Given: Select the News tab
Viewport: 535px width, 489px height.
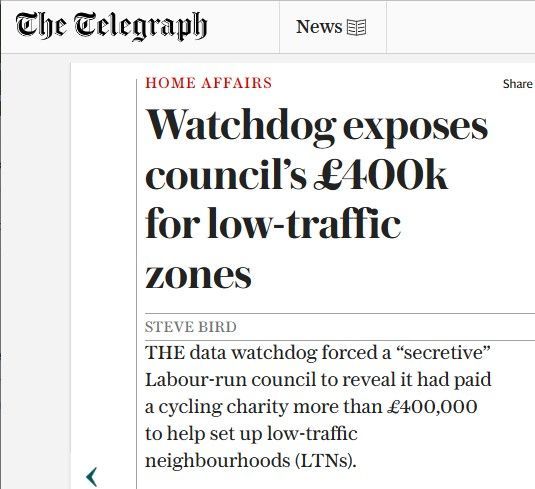Looking at the screenshot, I should pyautogui.click(x=333, y=27).
